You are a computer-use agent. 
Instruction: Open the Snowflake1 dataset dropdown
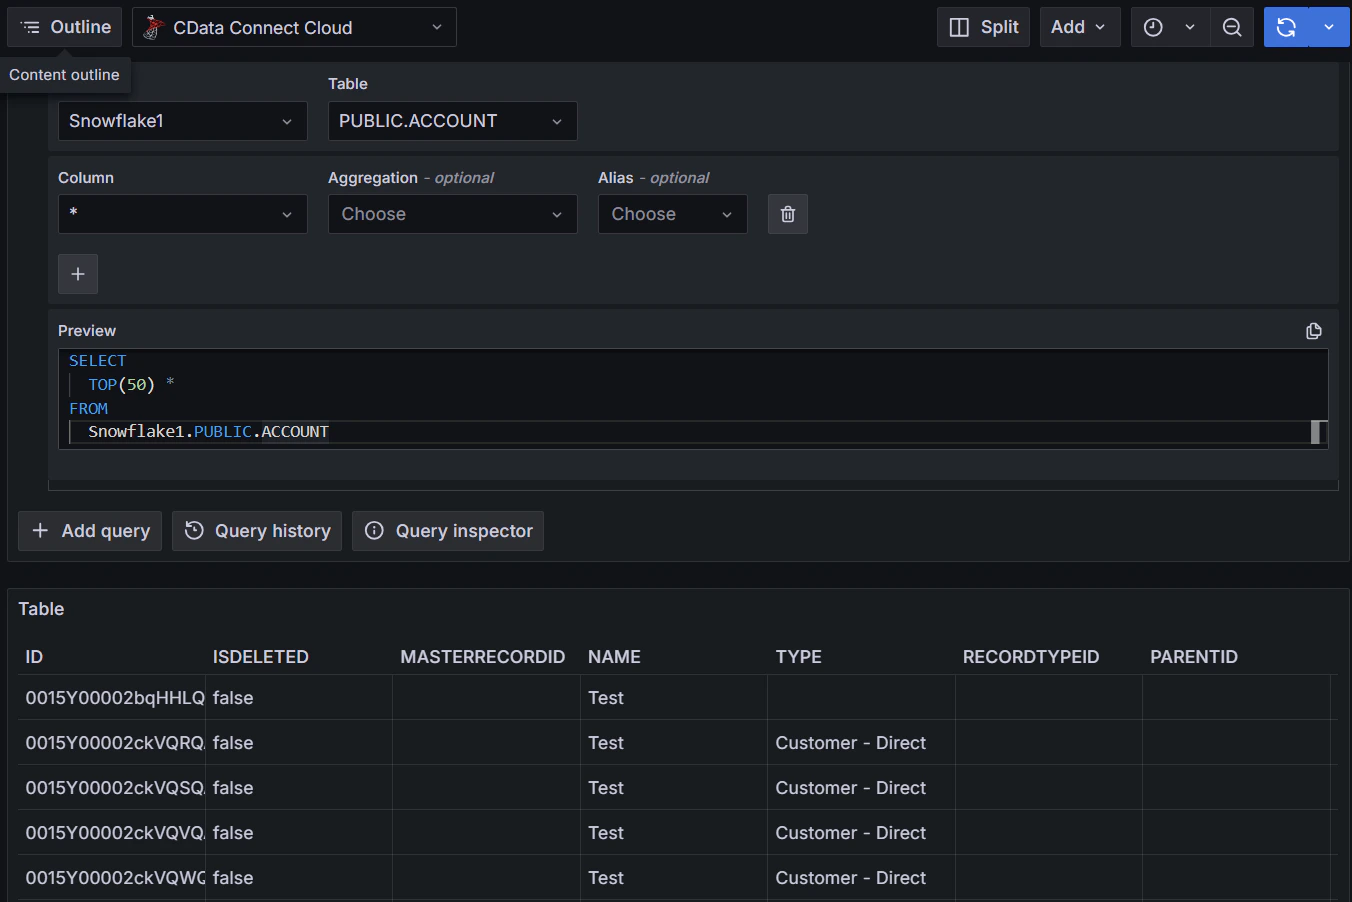[182, 121]
